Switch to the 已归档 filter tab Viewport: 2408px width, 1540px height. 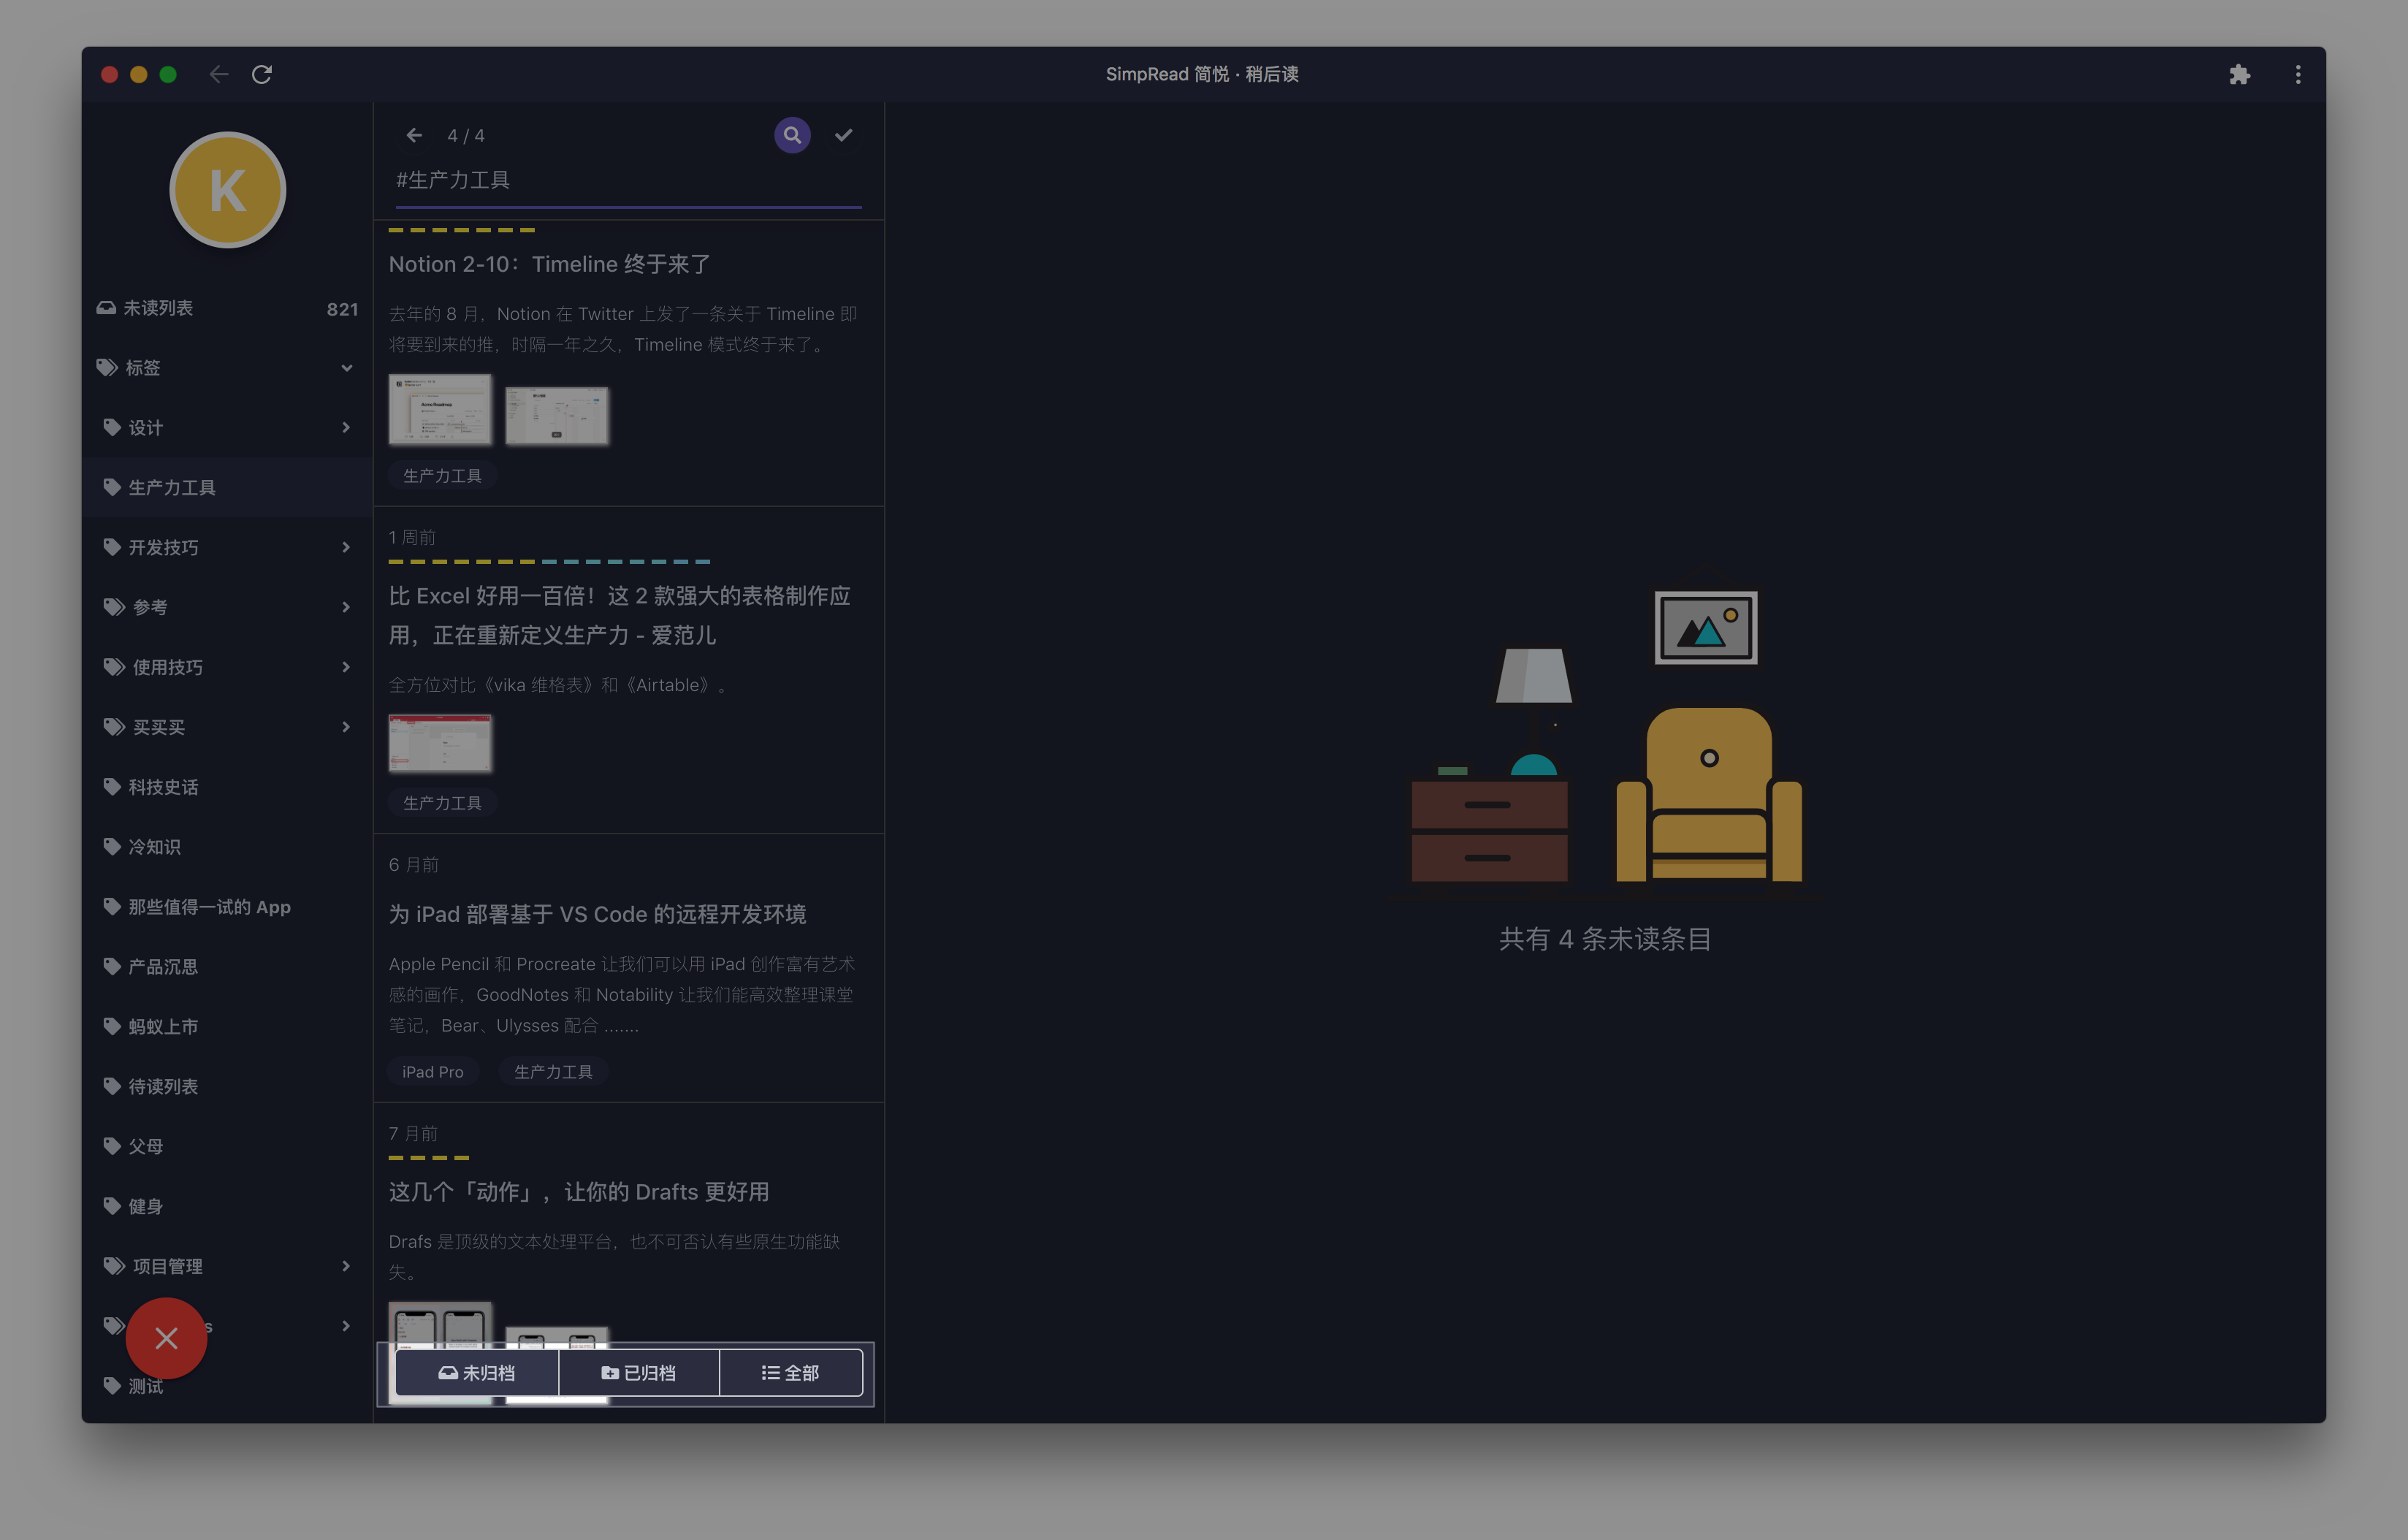tap(639, 1373)
